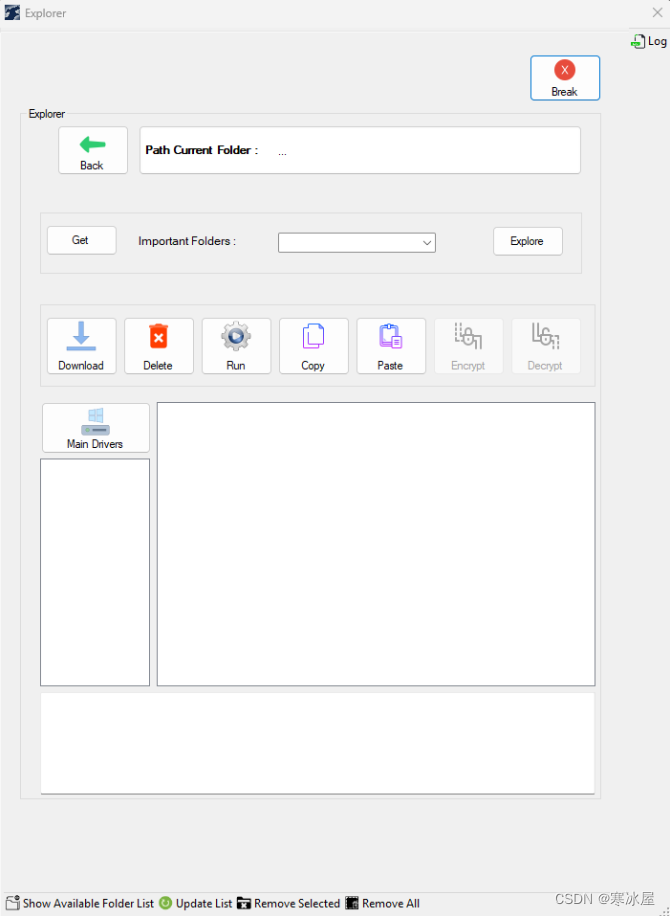Click the Get button
The image size is (670, 916).
81,240
